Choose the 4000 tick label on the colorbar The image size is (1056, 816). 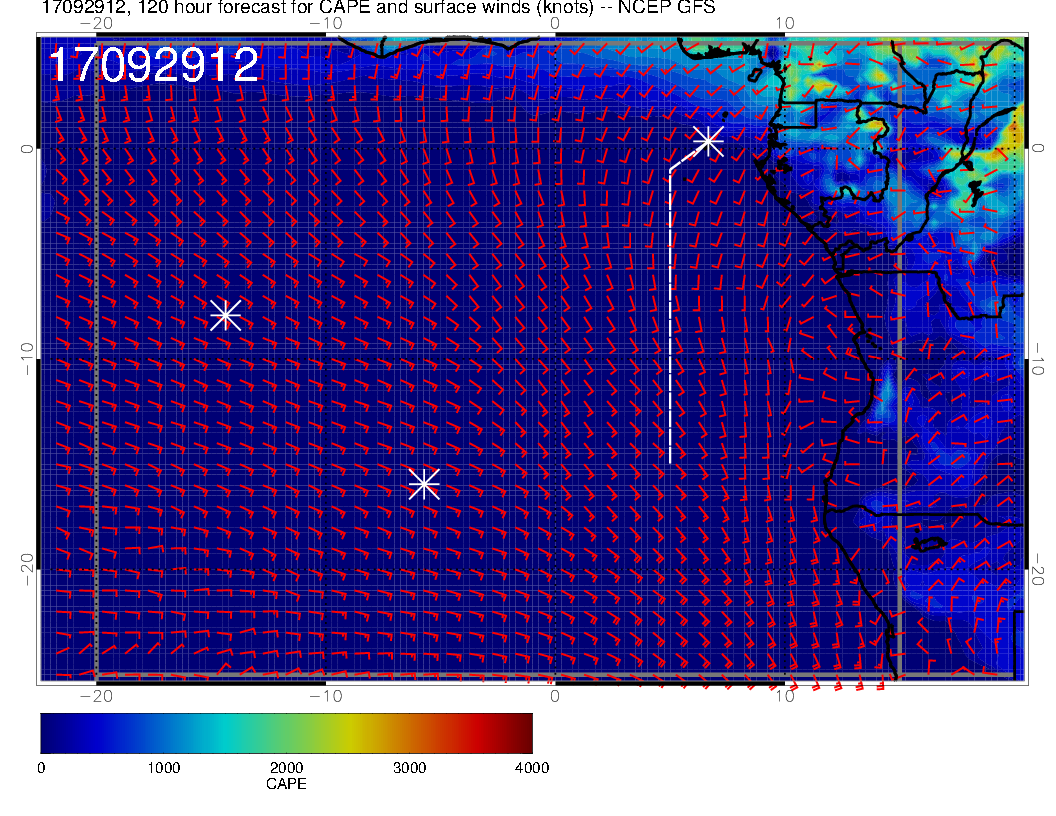click(531, 768)
